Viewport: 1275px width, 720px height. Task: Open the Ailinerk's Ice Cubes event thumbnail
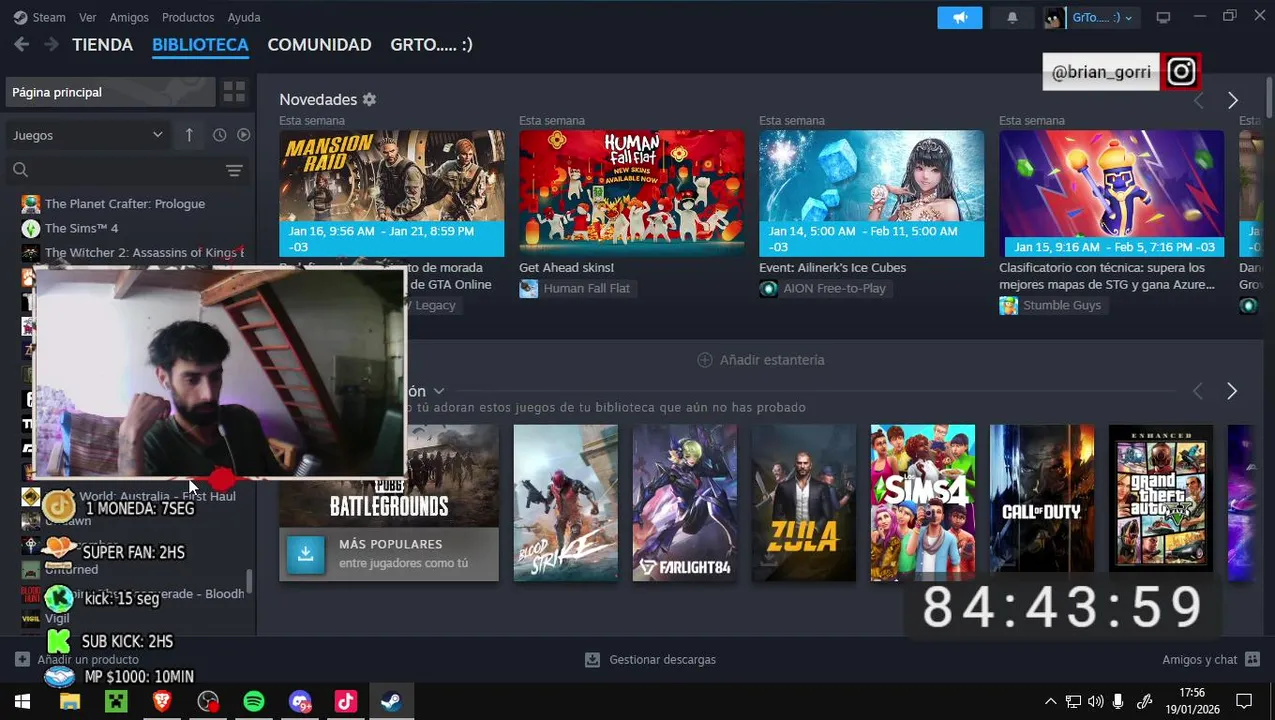871,193
